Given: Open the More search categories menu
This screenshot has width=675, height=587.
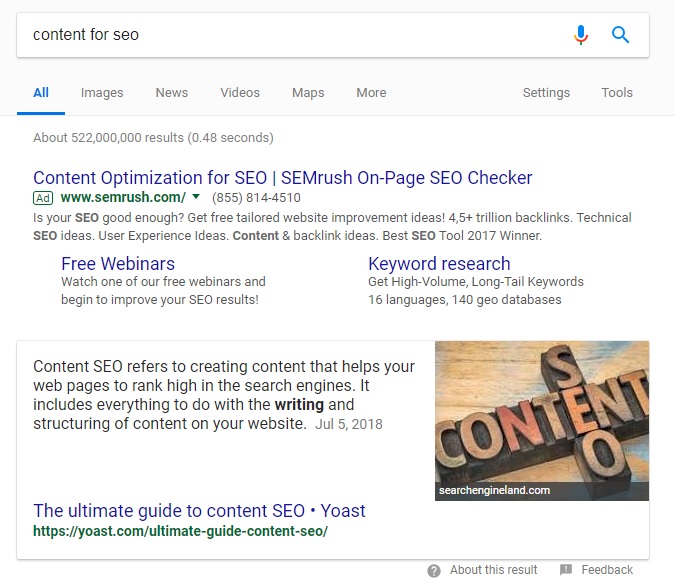Looking at the screenshot, I should point(371,93).
